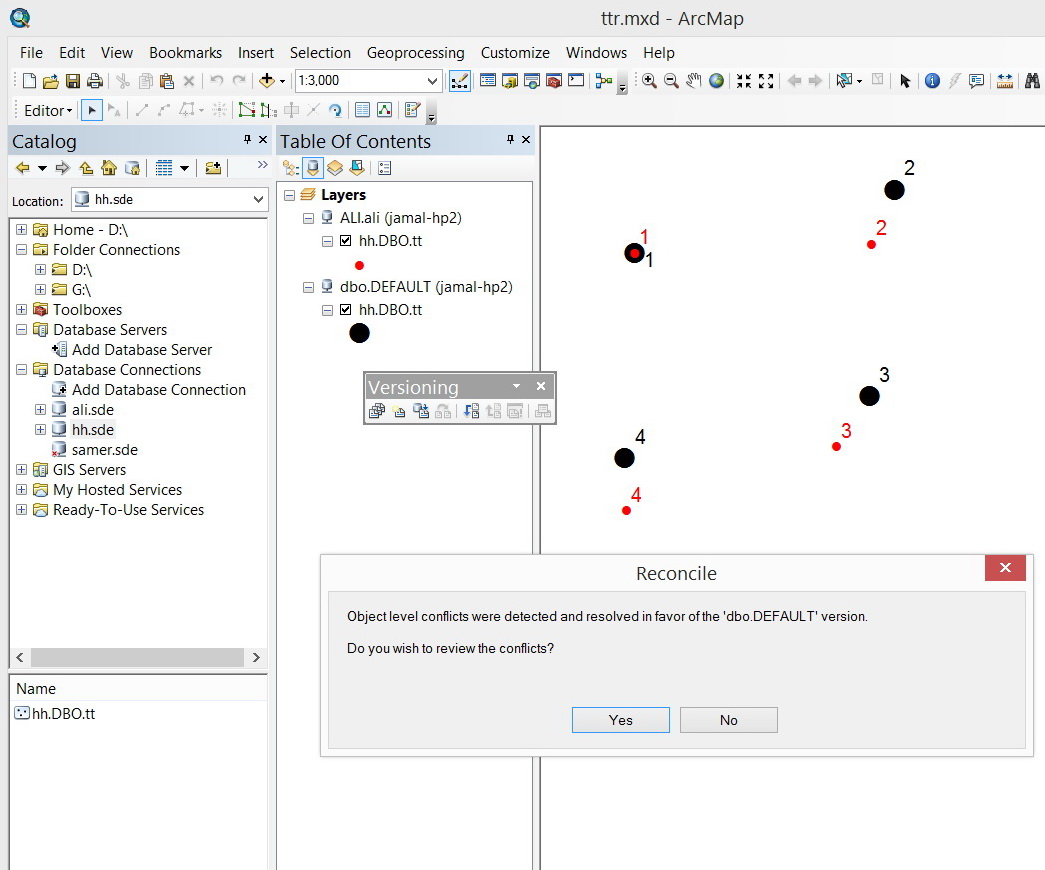Click List By Drawing Order icon
Viewport: 1045px width, 870px height.
290,168
